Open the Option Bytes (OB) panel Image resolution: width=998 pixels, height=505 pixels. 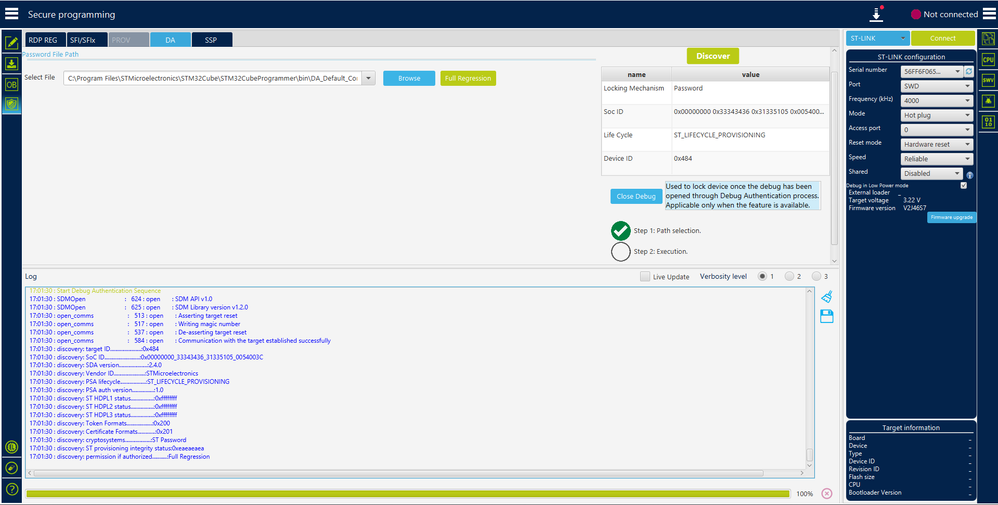pyautogui.click(x=11, y=84)
